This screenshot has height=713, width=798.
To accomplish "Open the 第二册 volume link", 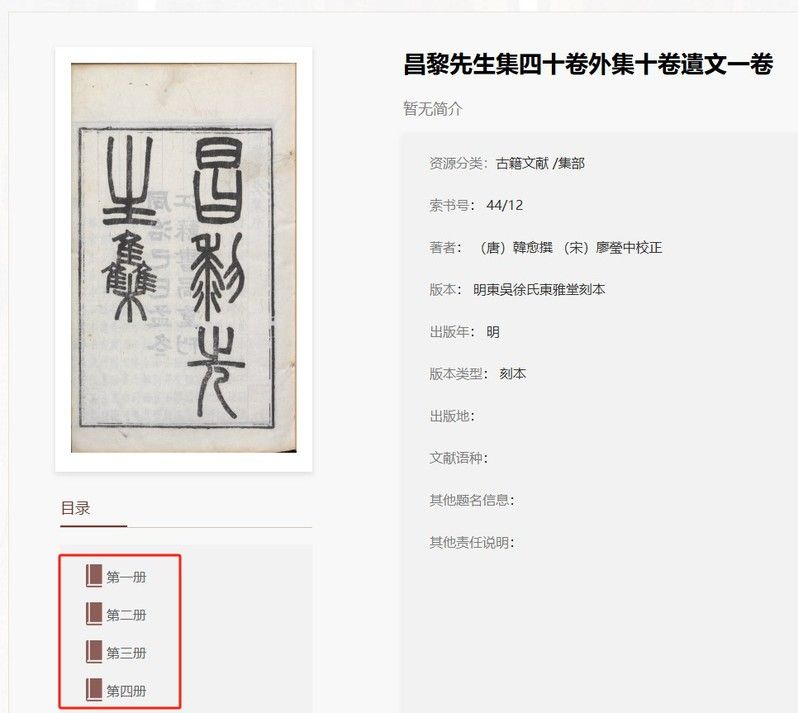I will point(126,615).
